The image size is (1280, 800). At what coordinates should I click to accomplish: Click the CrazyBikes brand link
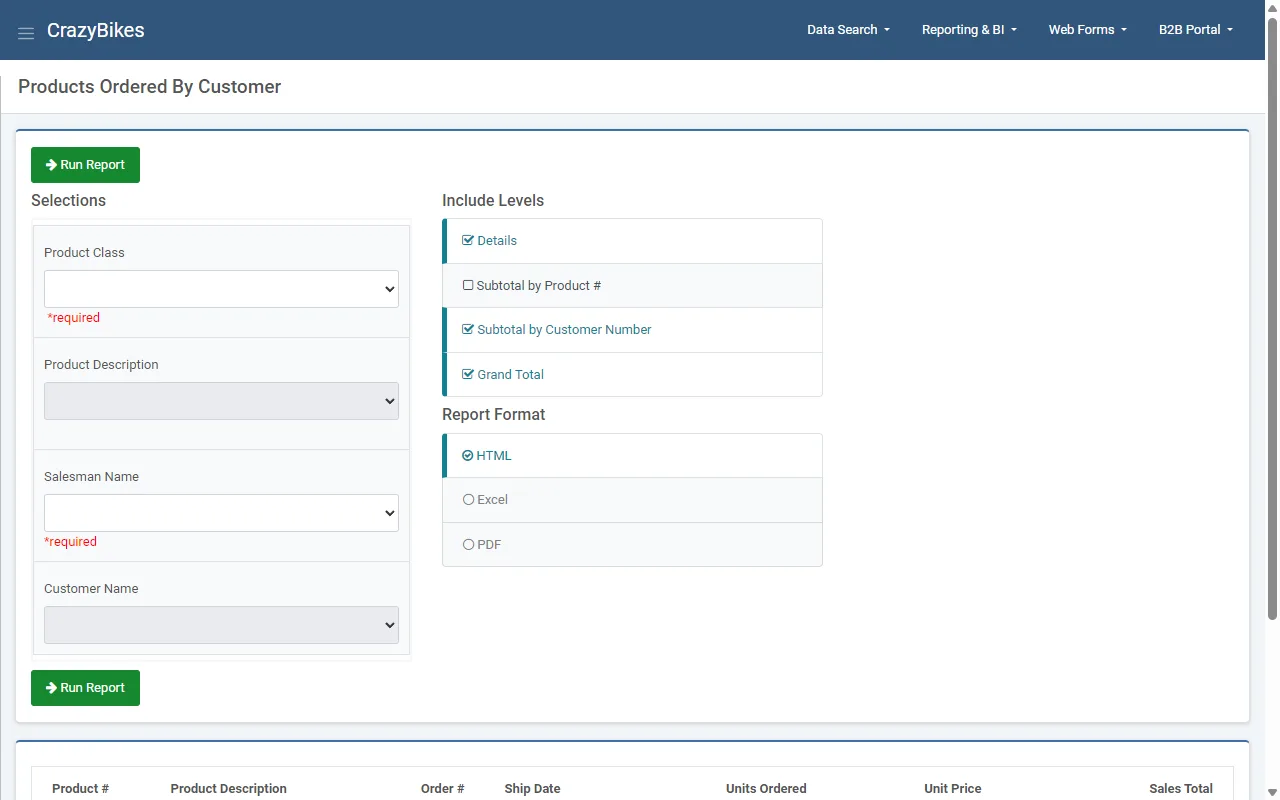point(96,30)
